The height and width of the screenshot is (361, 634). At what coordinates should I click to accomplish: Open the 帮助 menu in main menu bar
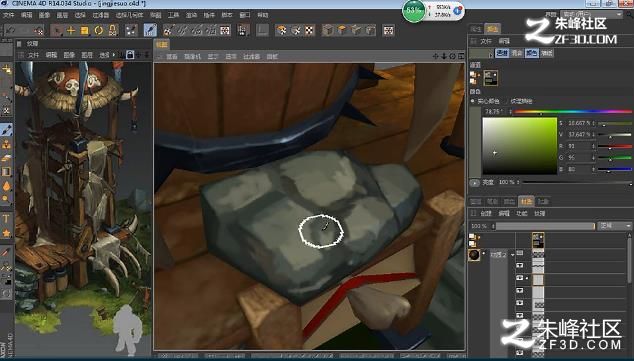point(263,15)
